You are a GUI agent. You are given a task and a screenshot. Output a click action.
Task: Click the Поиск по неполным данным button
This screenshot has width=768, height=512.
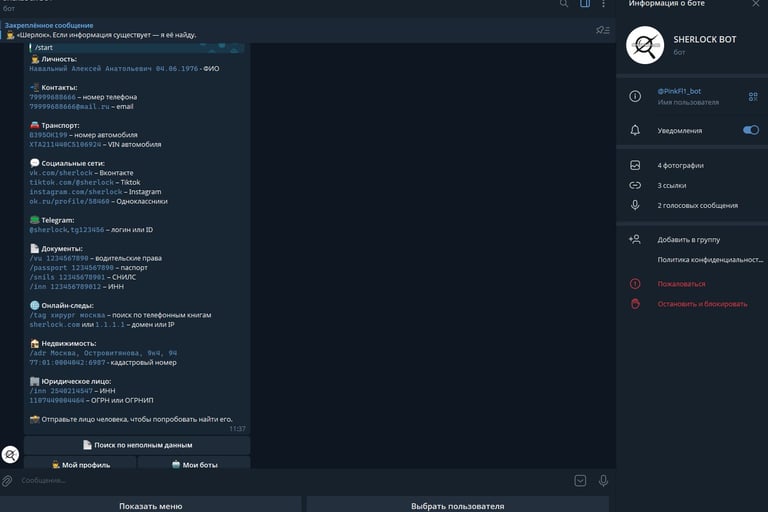[x=137, y=445]
